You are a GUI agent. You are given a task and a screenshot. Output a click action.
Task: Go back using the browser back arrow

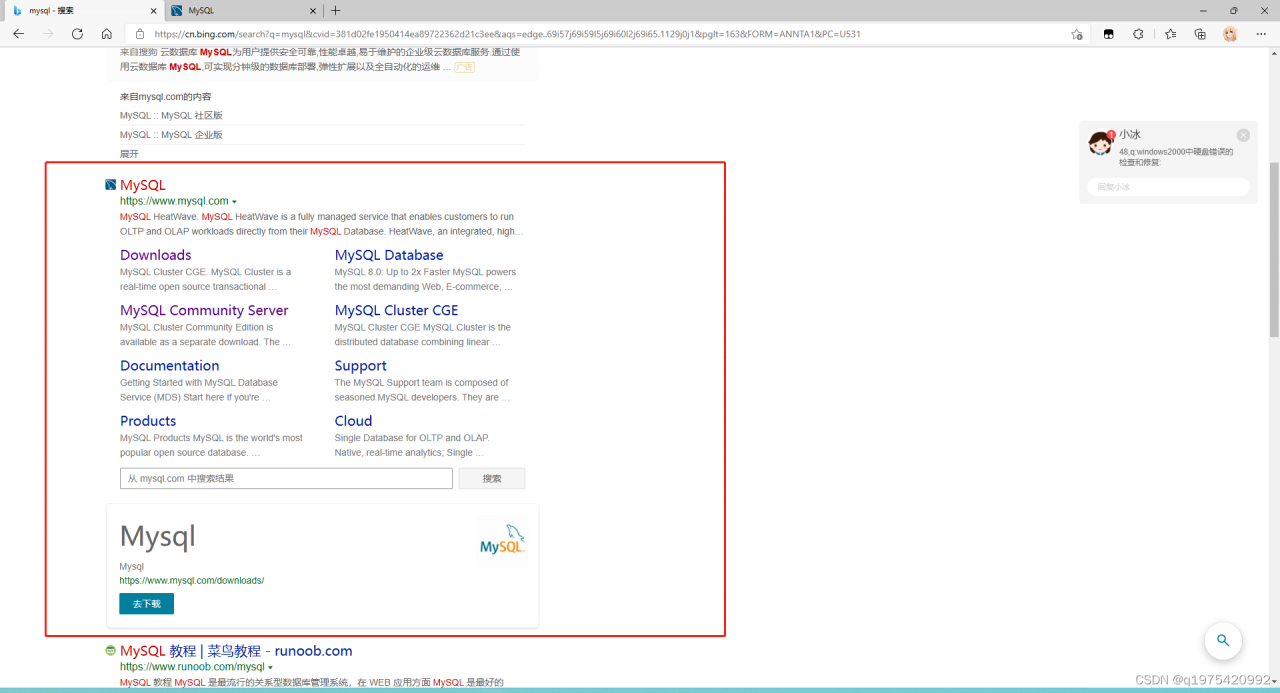click(x=18, y=34)
